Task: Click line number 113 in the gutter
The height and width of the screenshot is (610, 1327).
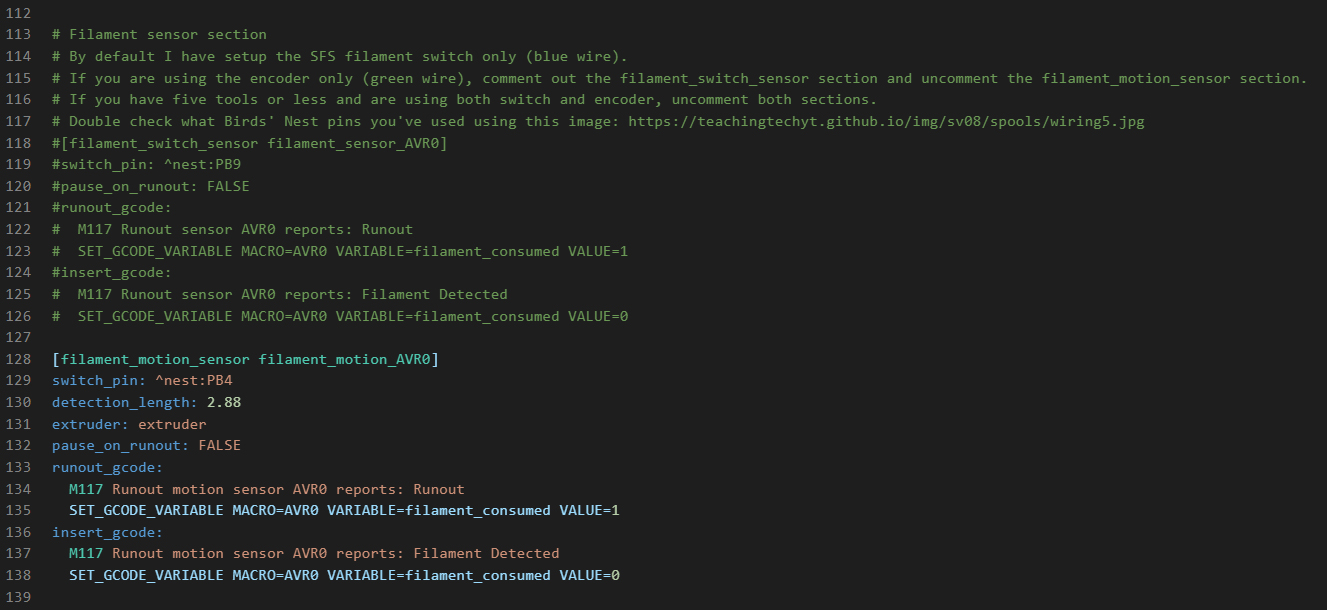Action: coord(19,35)
